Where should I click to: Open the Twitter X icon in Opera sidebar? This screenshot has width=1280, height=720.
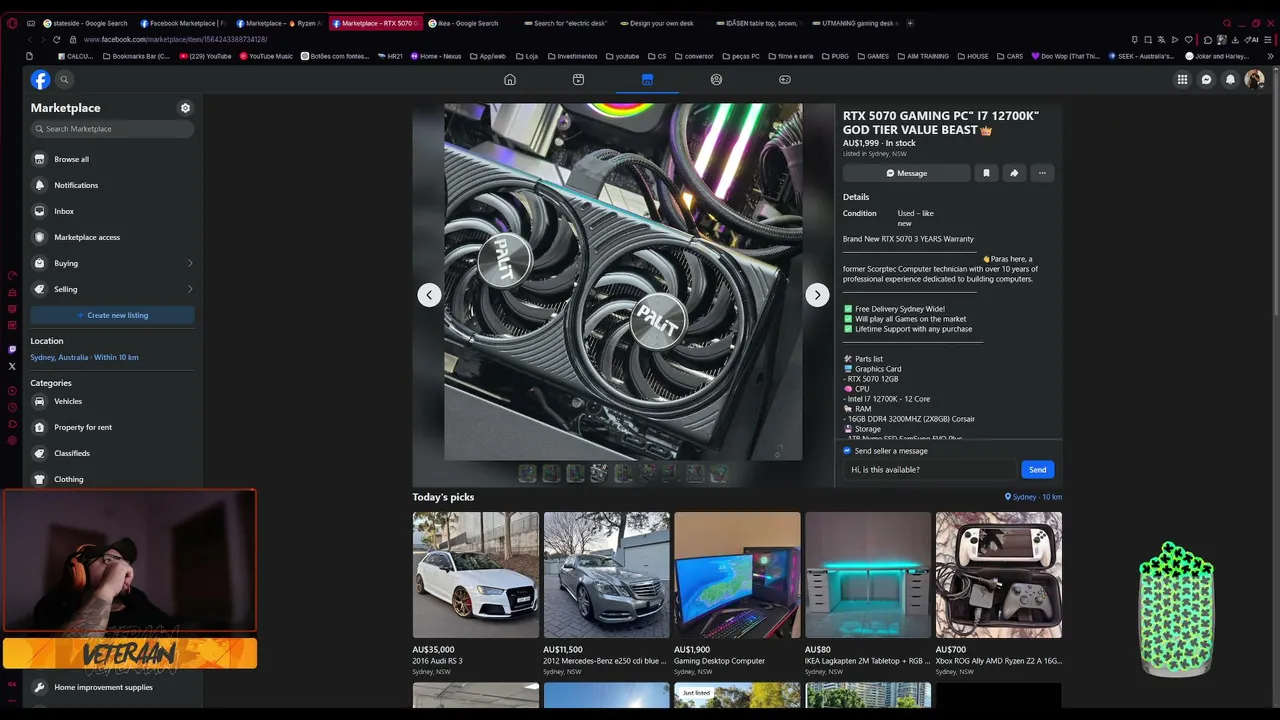coord(12,366)
